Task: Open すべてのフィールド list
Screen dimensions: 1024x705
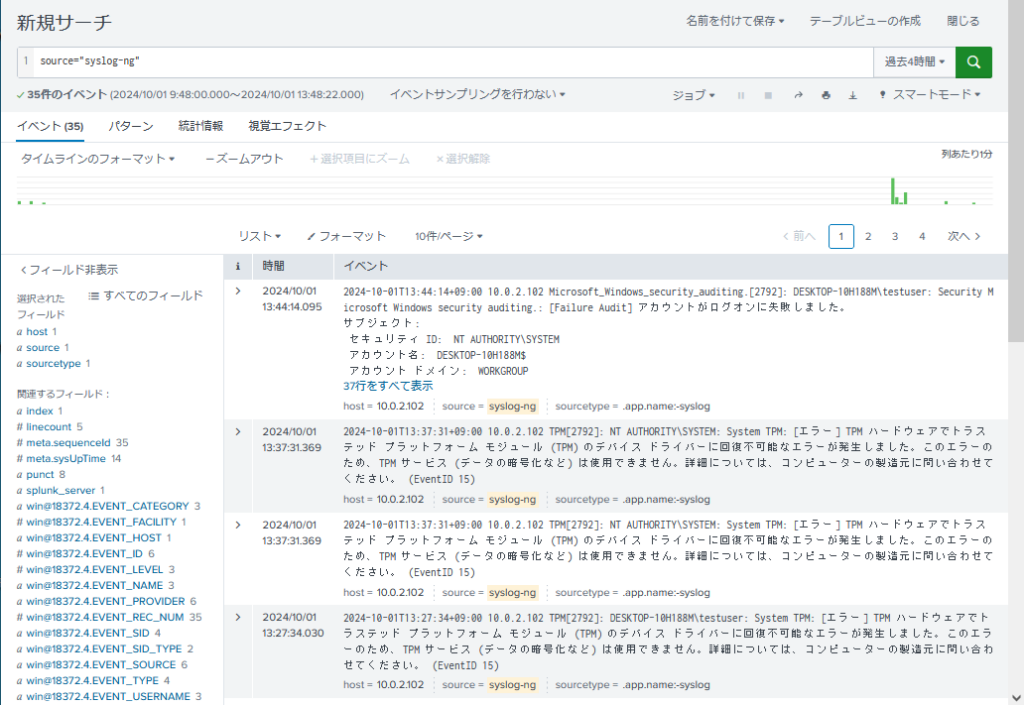Action: tap(146, 296)
